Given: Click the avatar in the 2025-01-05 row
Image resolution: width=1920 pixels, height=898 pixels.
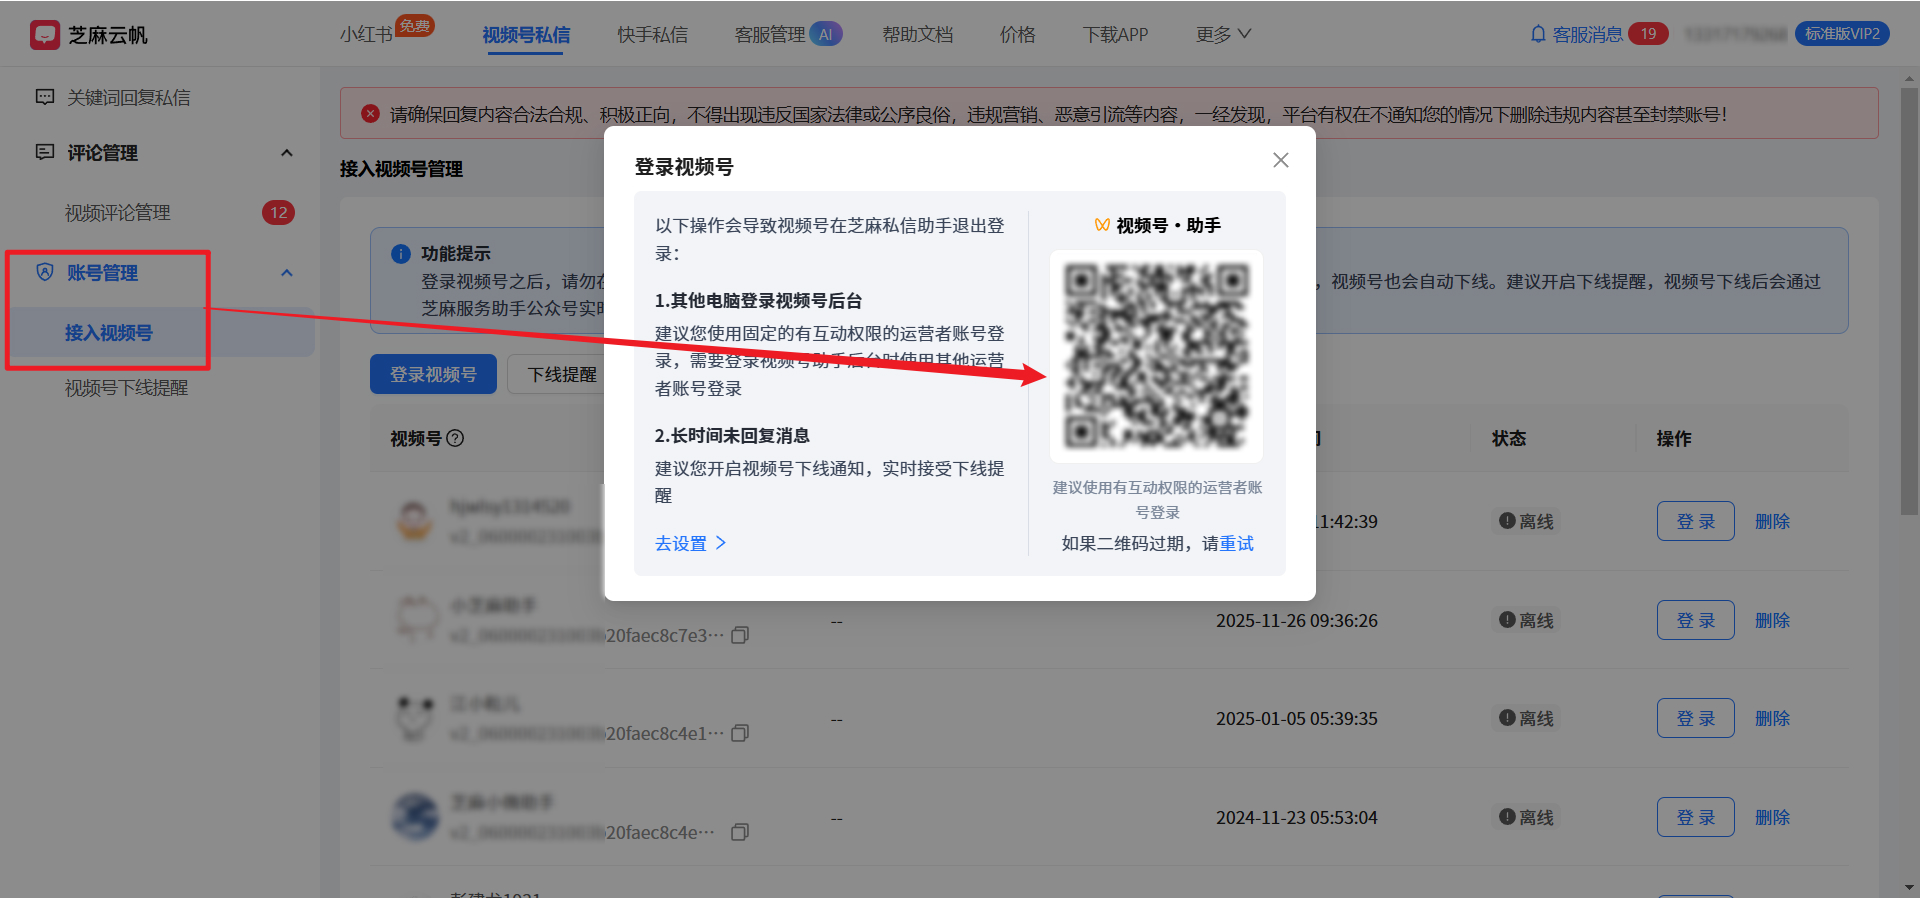Looking at the screenshot, I should [414, 718].
